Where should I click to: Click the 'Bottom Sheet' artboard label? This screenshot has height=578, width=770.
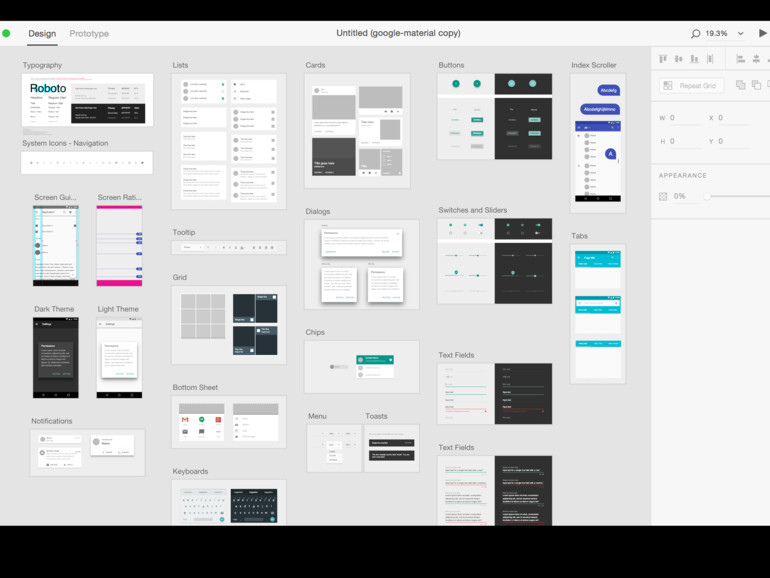pyautogui.click(x=195, y=387)
